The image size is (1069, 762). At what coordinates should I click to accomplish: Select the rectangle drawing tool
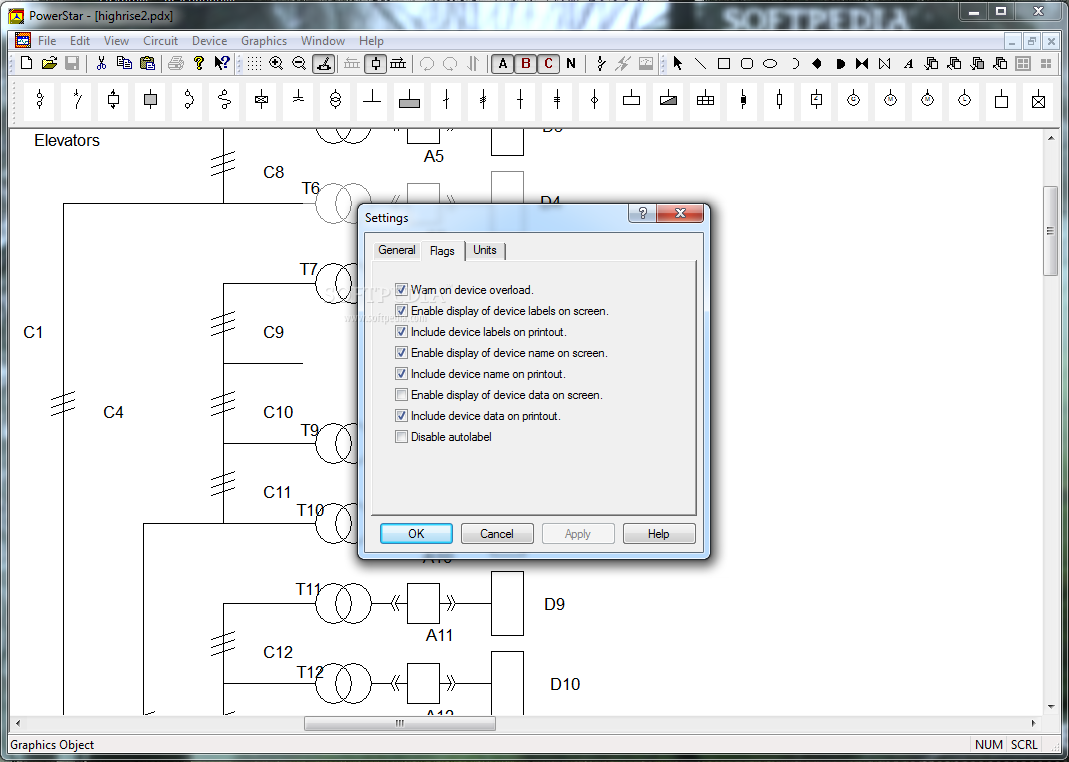pos(724,63)
